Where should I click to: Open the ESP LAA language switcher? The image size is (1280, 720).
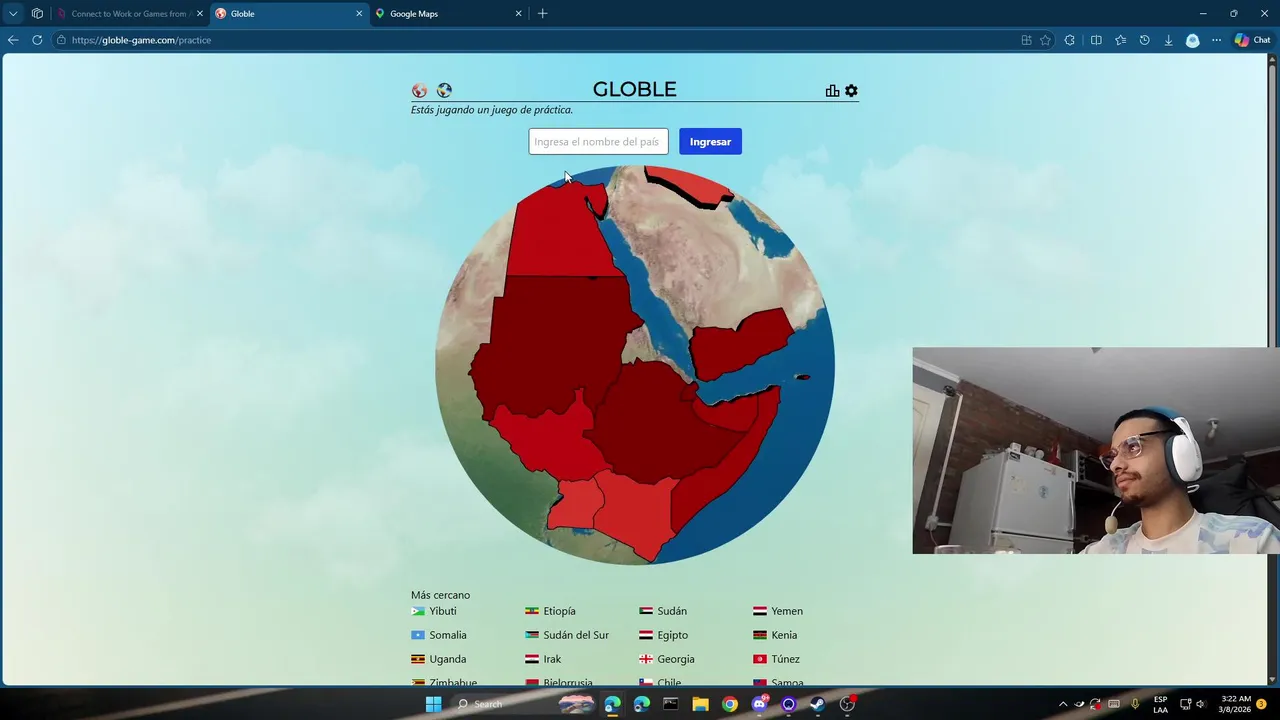1160,704
